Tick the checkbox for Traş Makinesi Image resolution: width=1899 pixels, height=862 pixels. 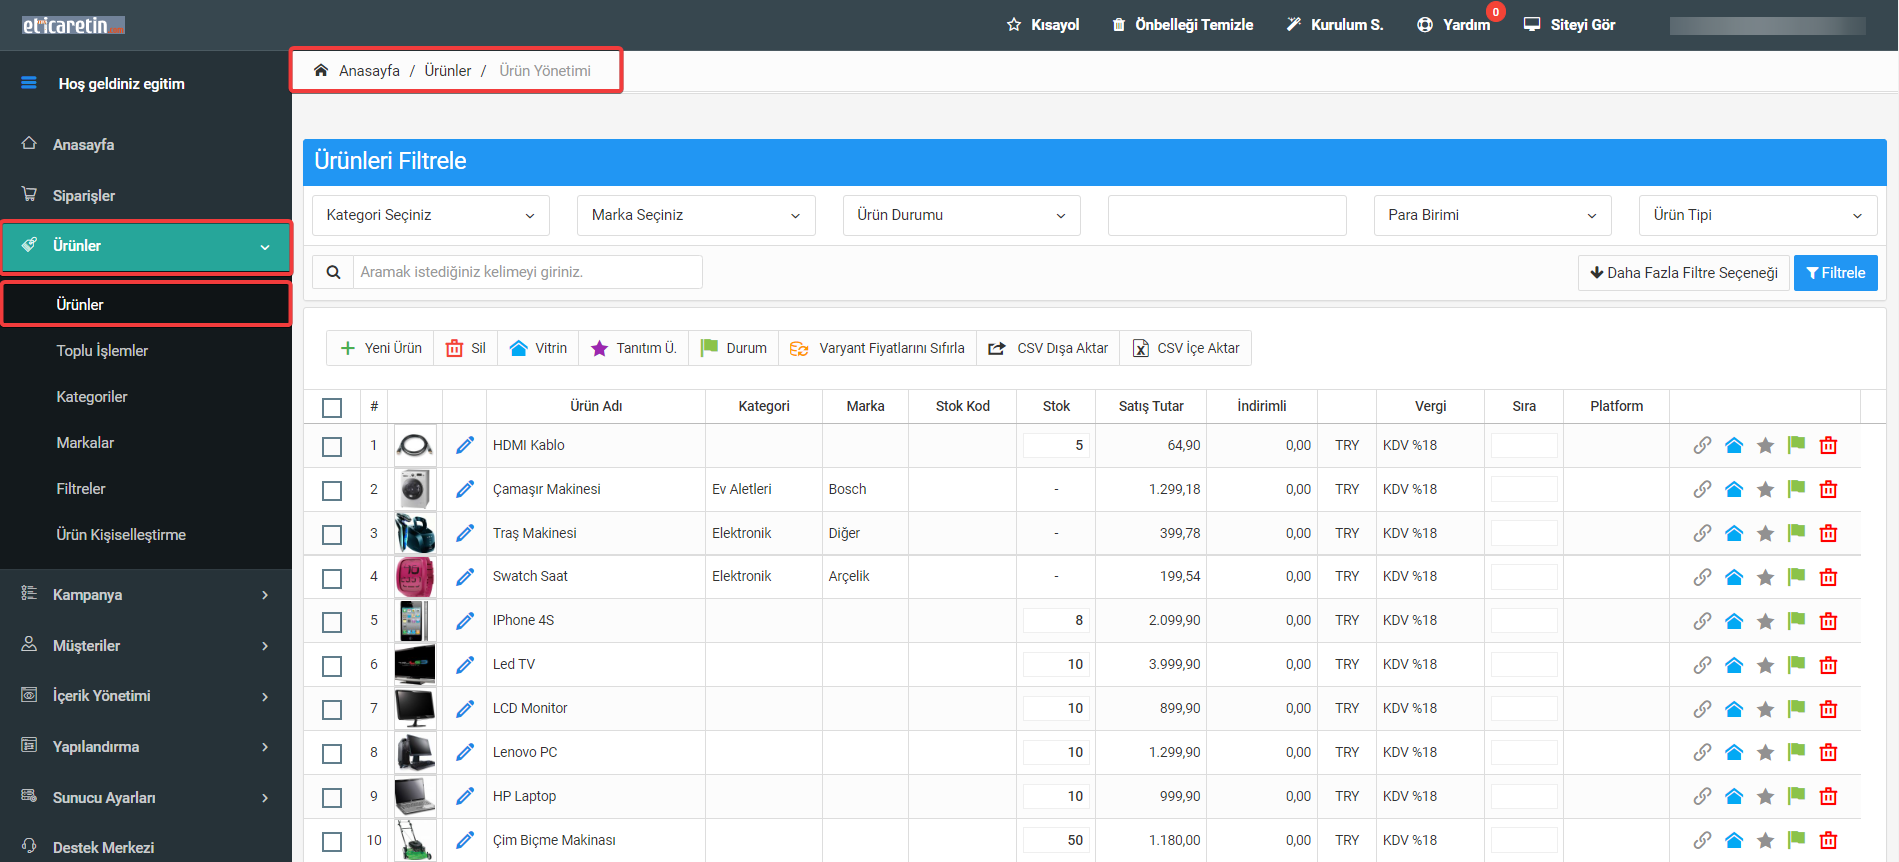[332, 535]
